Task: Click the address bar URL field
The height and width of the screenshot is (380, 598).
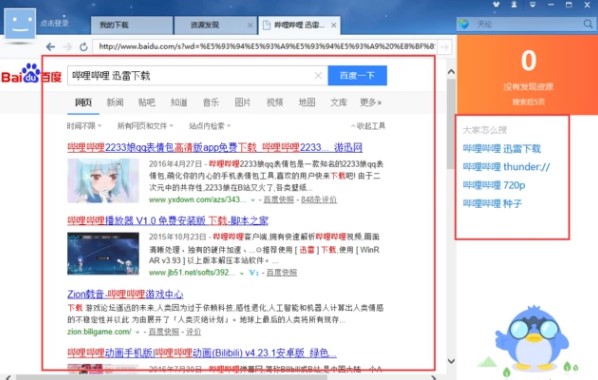Action: coord(264,47)
